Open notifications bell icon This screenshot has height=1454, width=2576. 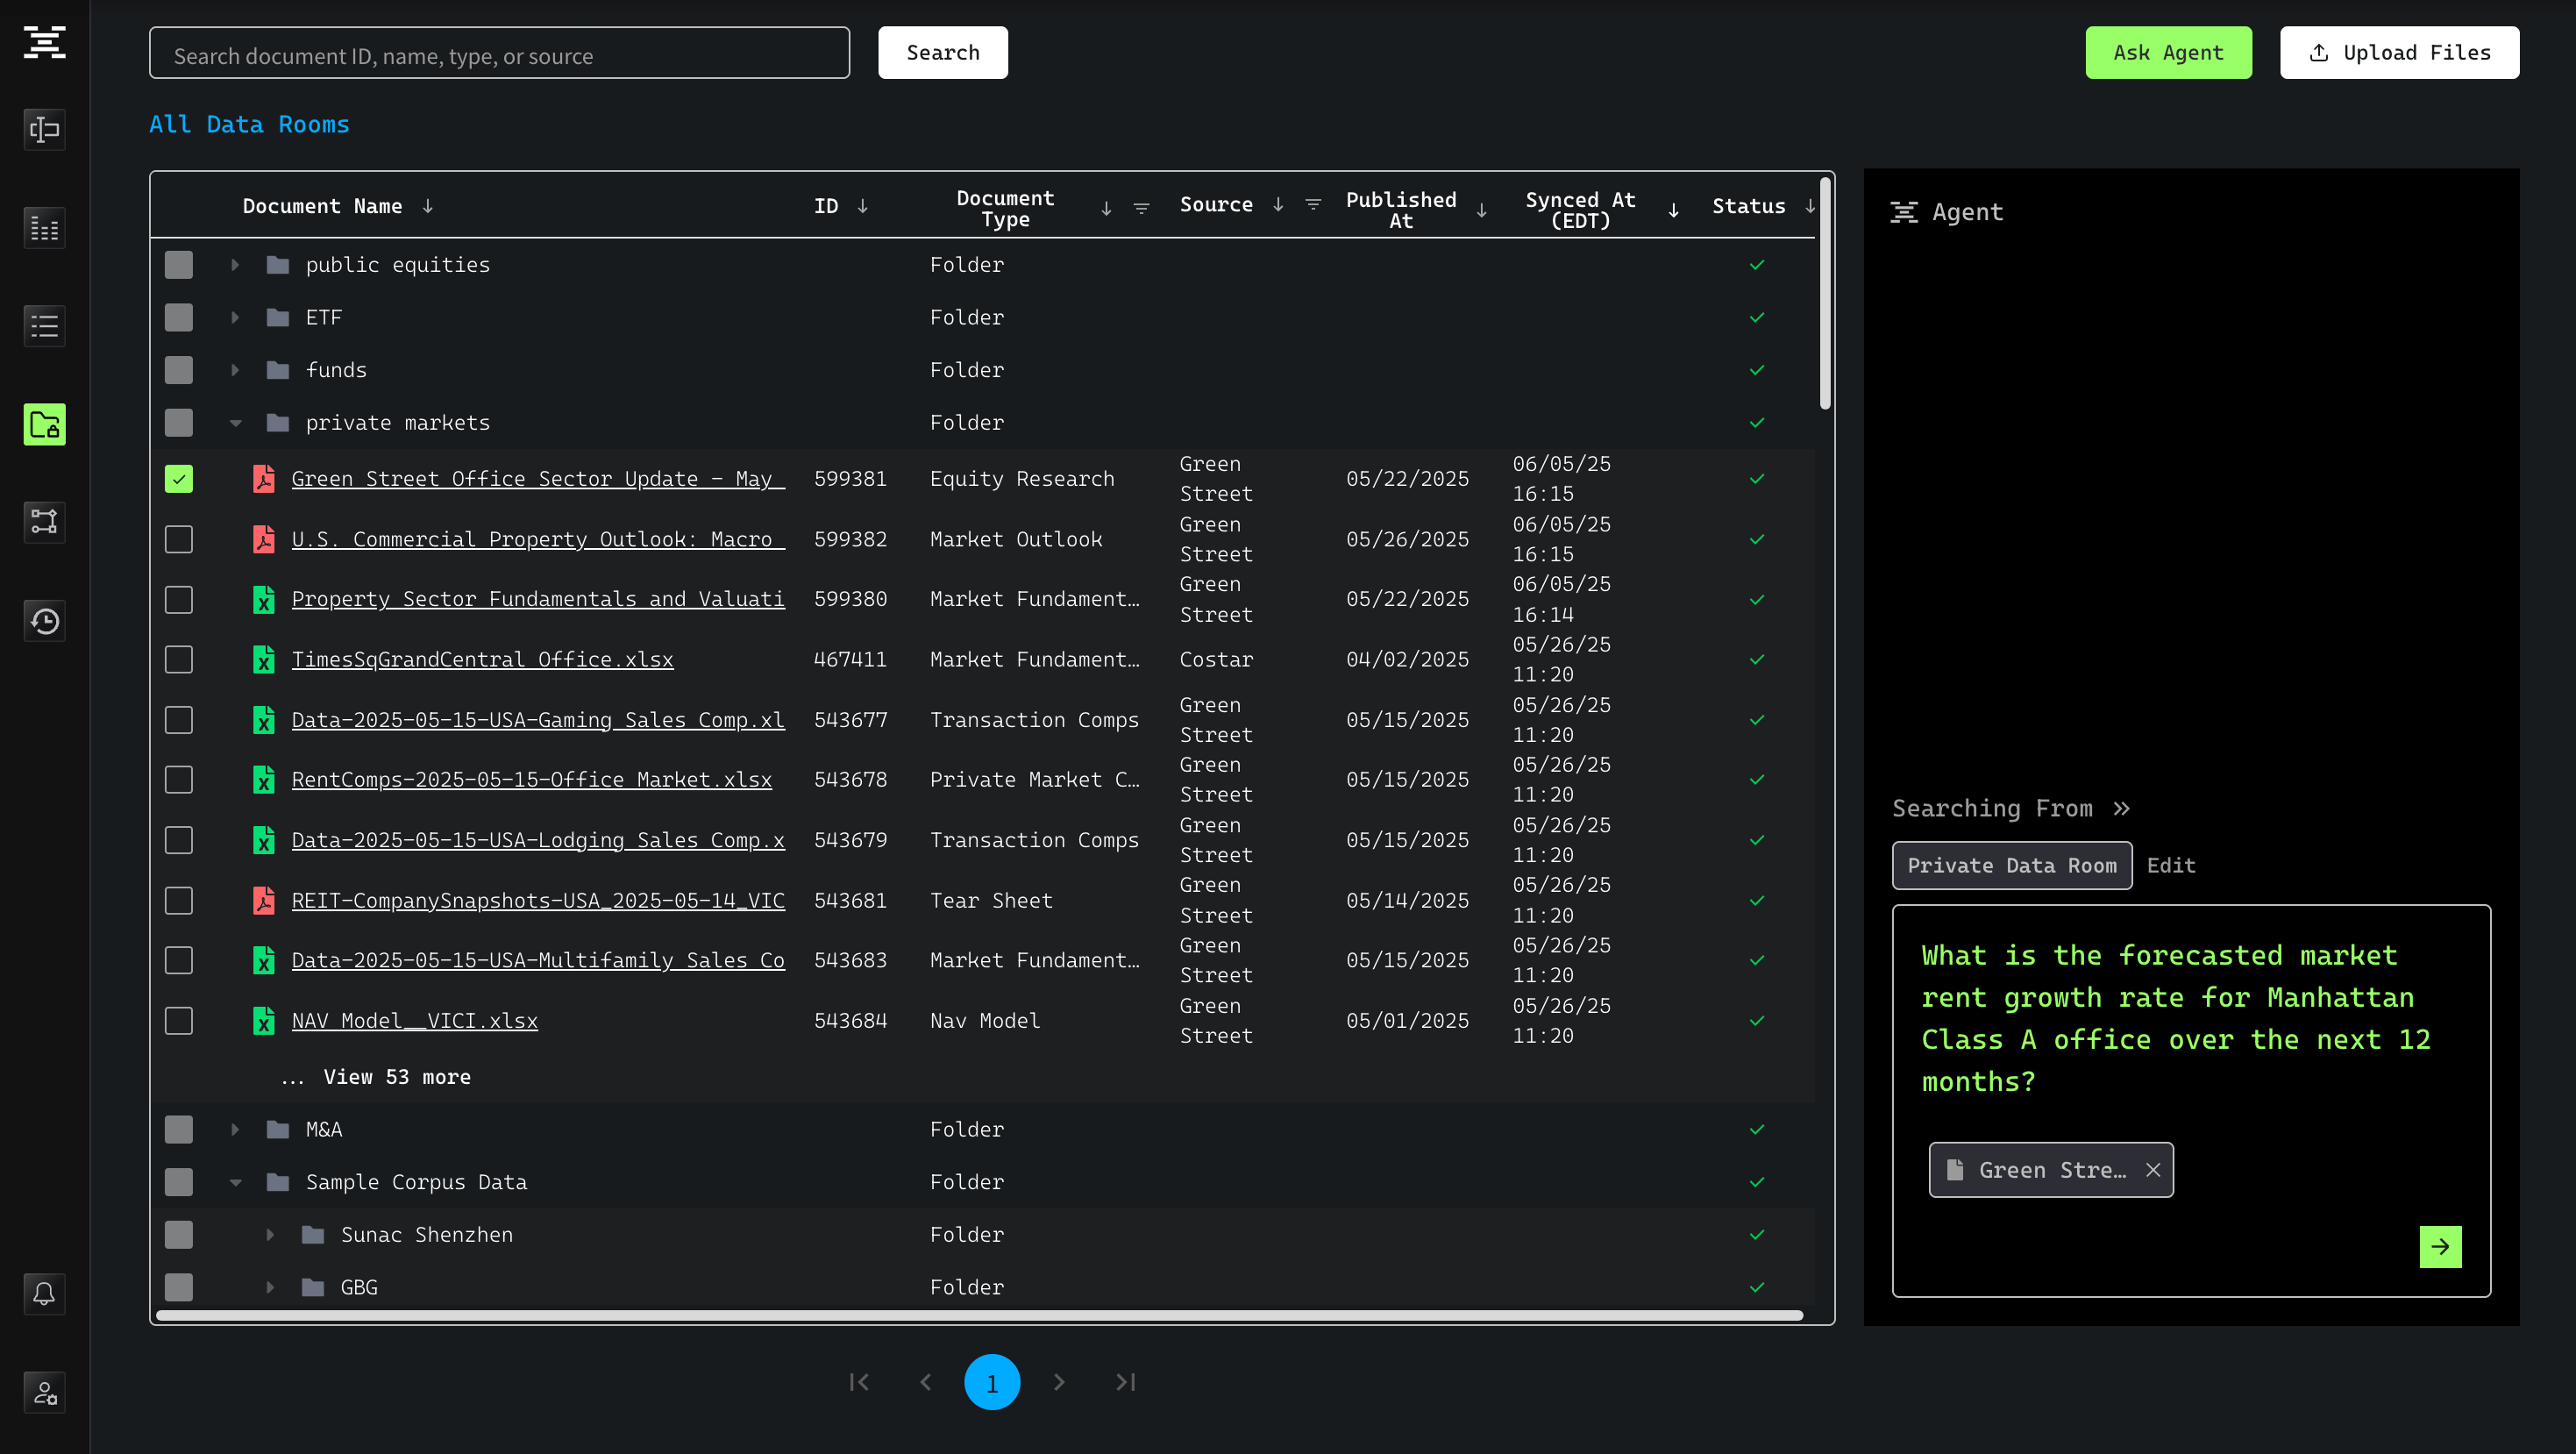pos(44,1294)
